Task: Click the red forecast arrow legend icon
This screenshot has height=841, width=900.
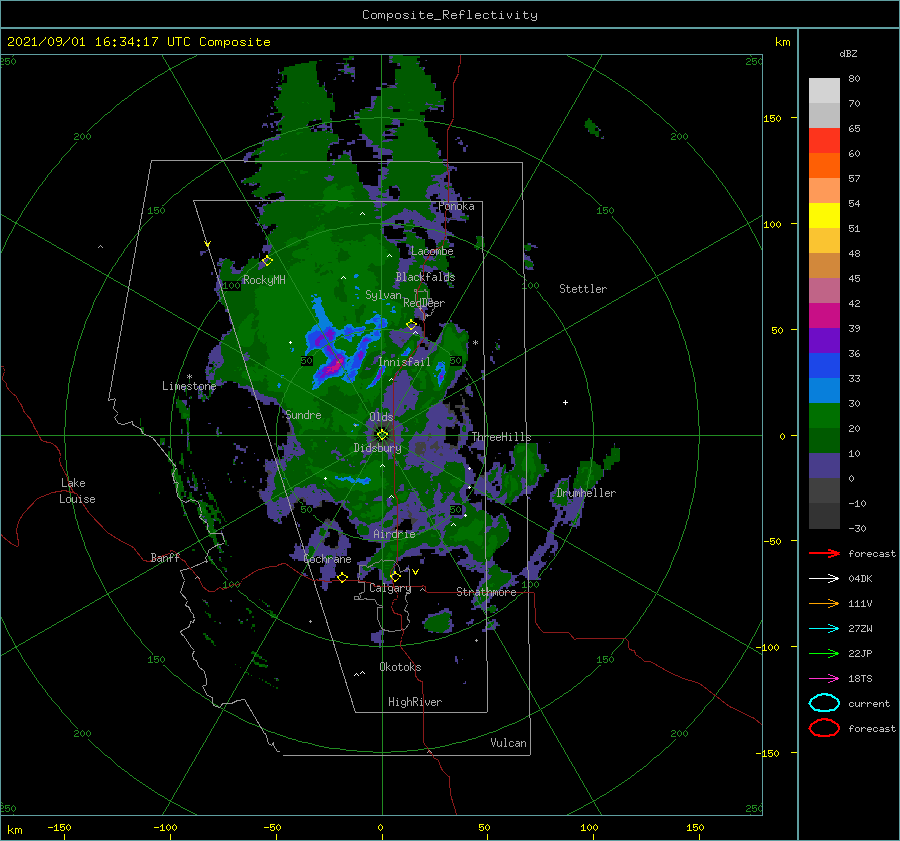Action: tap(824, 553)
